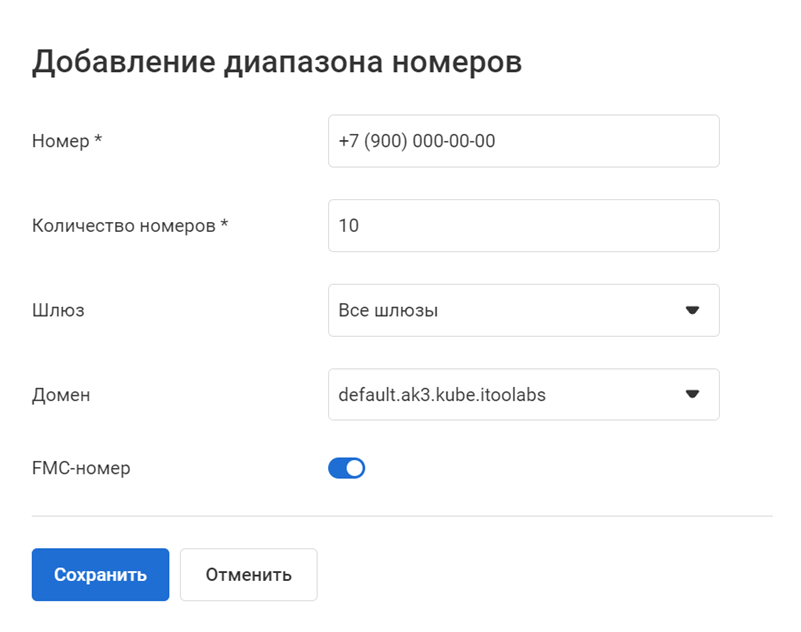
Task: Click the '10' value in the quantity field
Action: (349, 226)
